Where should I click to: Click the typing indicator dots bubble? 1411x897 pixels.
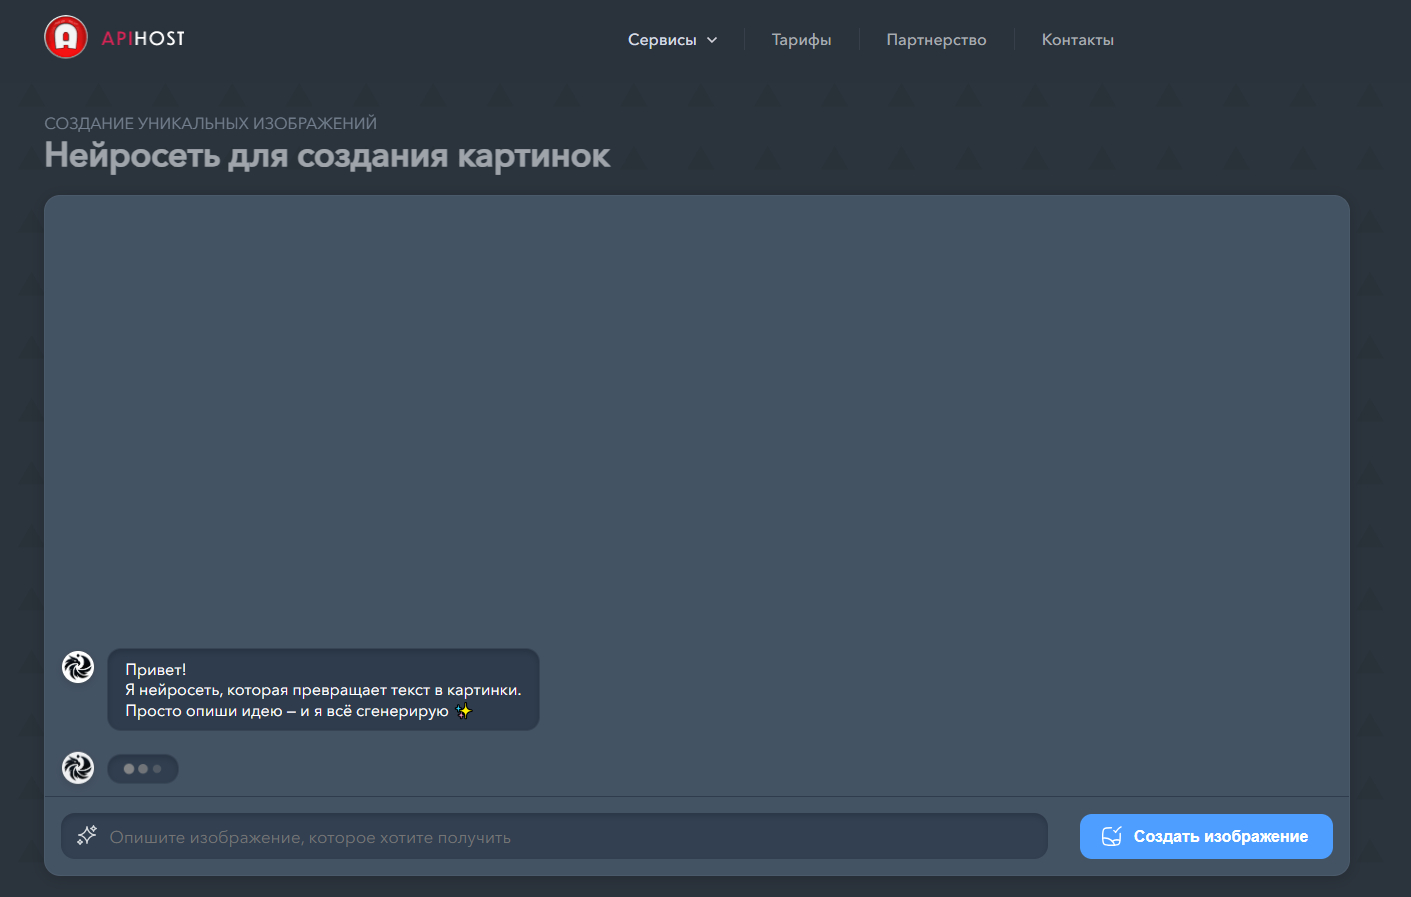(143, 769)
